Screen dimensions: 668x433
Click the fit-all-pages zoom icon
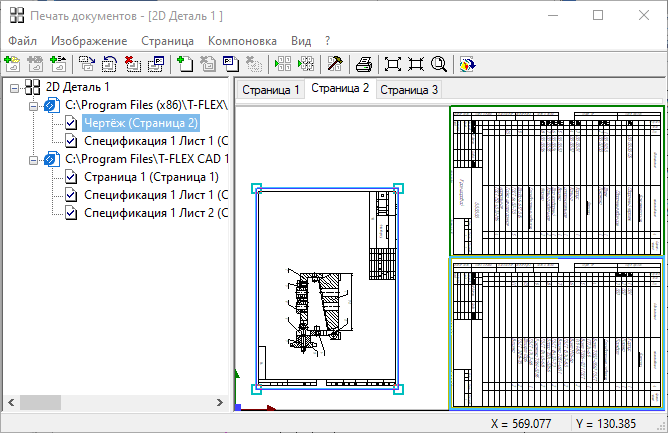click(393, 64)
